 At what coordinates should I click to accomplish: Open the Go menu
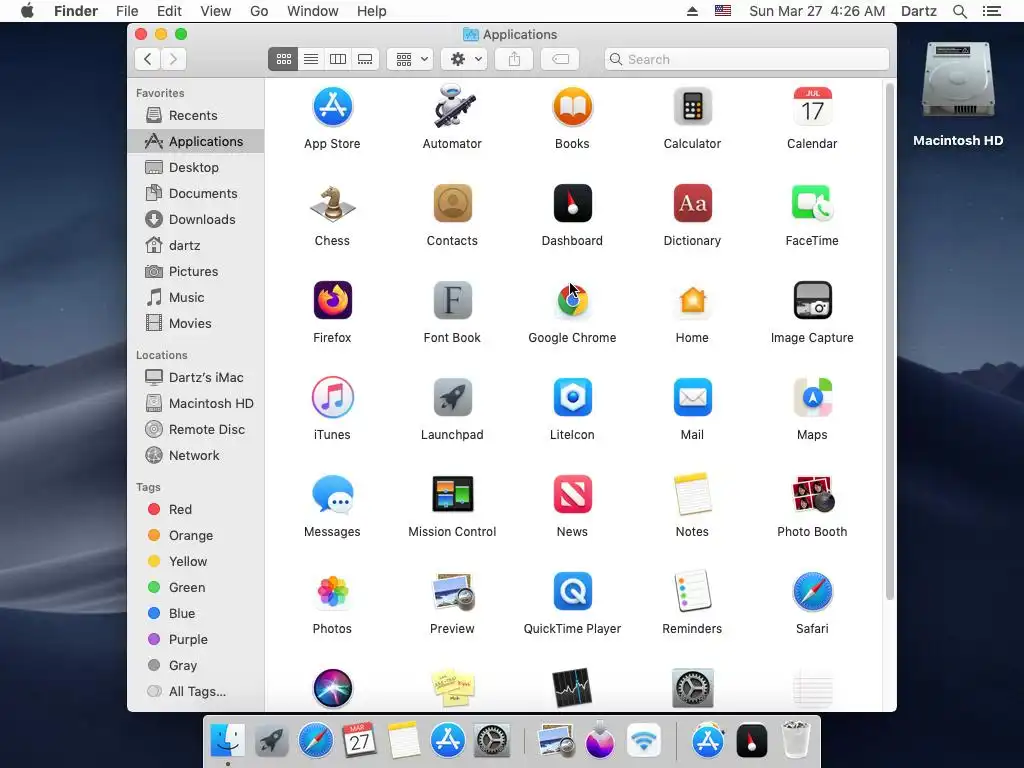click(259, 11)
